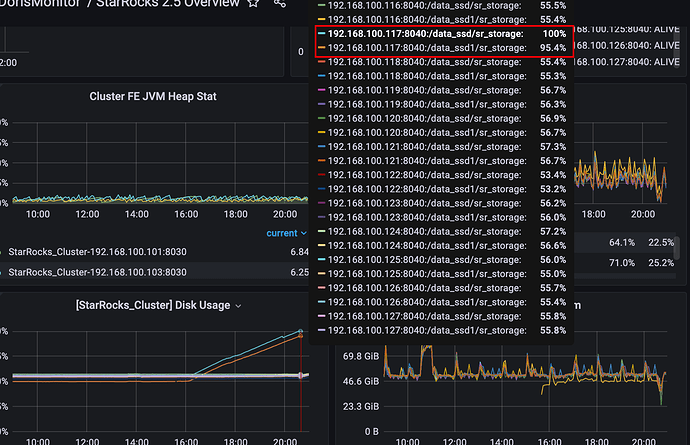Click the 95.4% value in the tooltip
690x445 pixels.
[553, 48]
